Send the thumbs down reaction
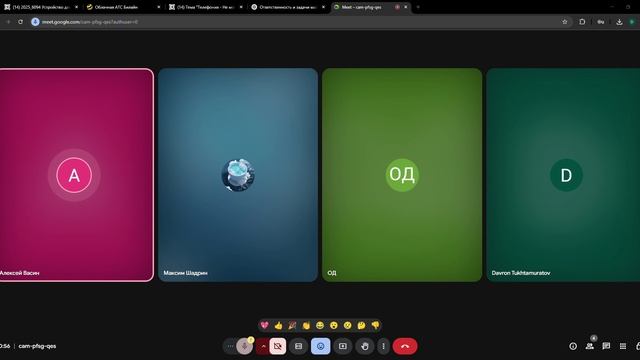The height and width of the screenshot is (360, 640). point(375,325)
